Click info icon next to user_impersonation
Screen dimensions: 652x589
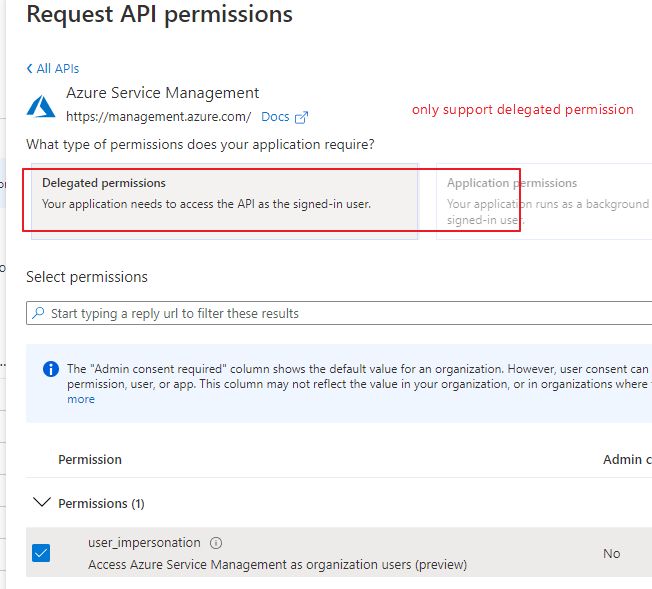pyautogui.click(x=216, y=543)
